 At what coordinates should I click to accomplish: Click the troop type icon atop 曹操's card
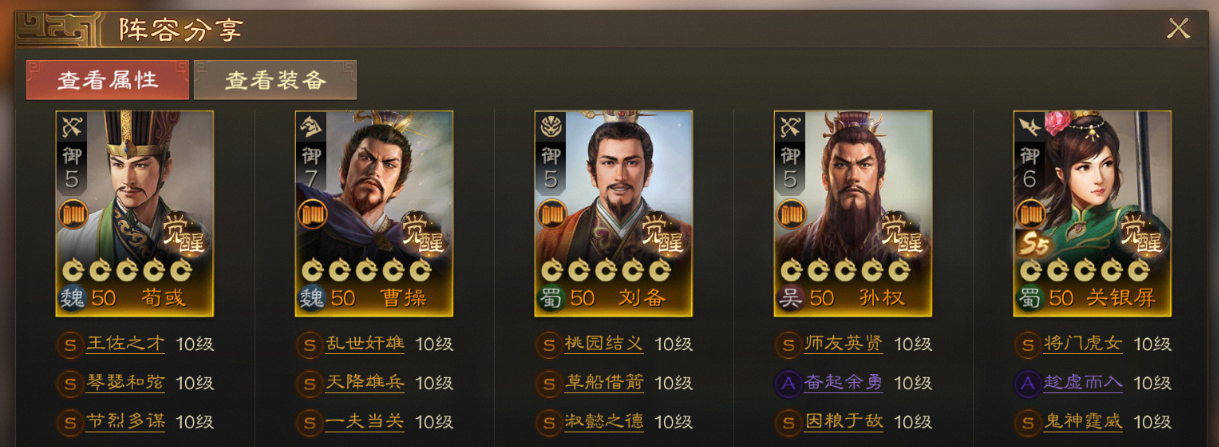point(311,126)
